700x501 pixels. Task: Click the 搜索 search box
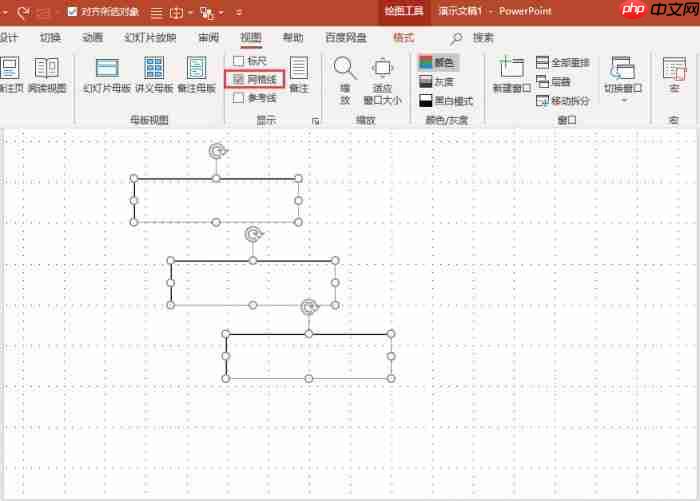pyautogui.click(x=483, y=38)
